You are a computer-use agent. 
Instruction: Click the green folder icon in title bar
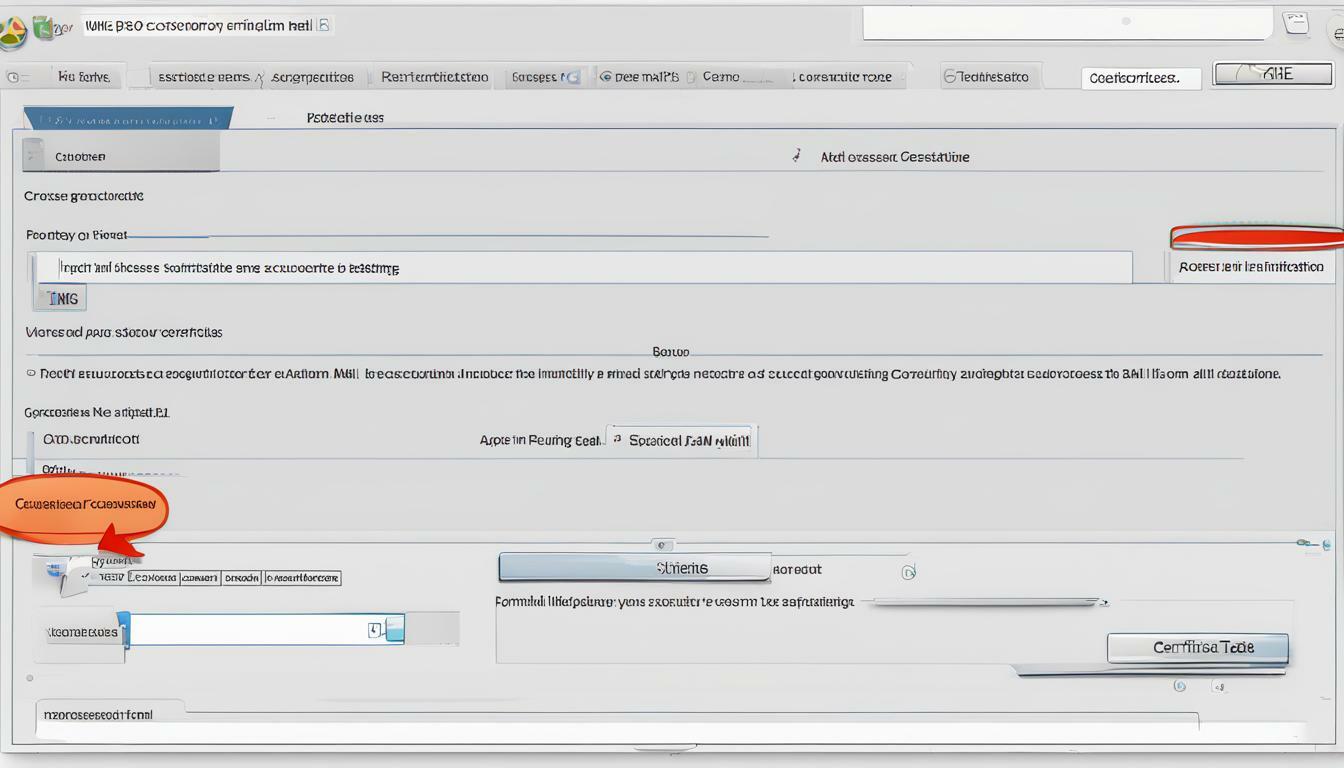[x=44, y=28]
